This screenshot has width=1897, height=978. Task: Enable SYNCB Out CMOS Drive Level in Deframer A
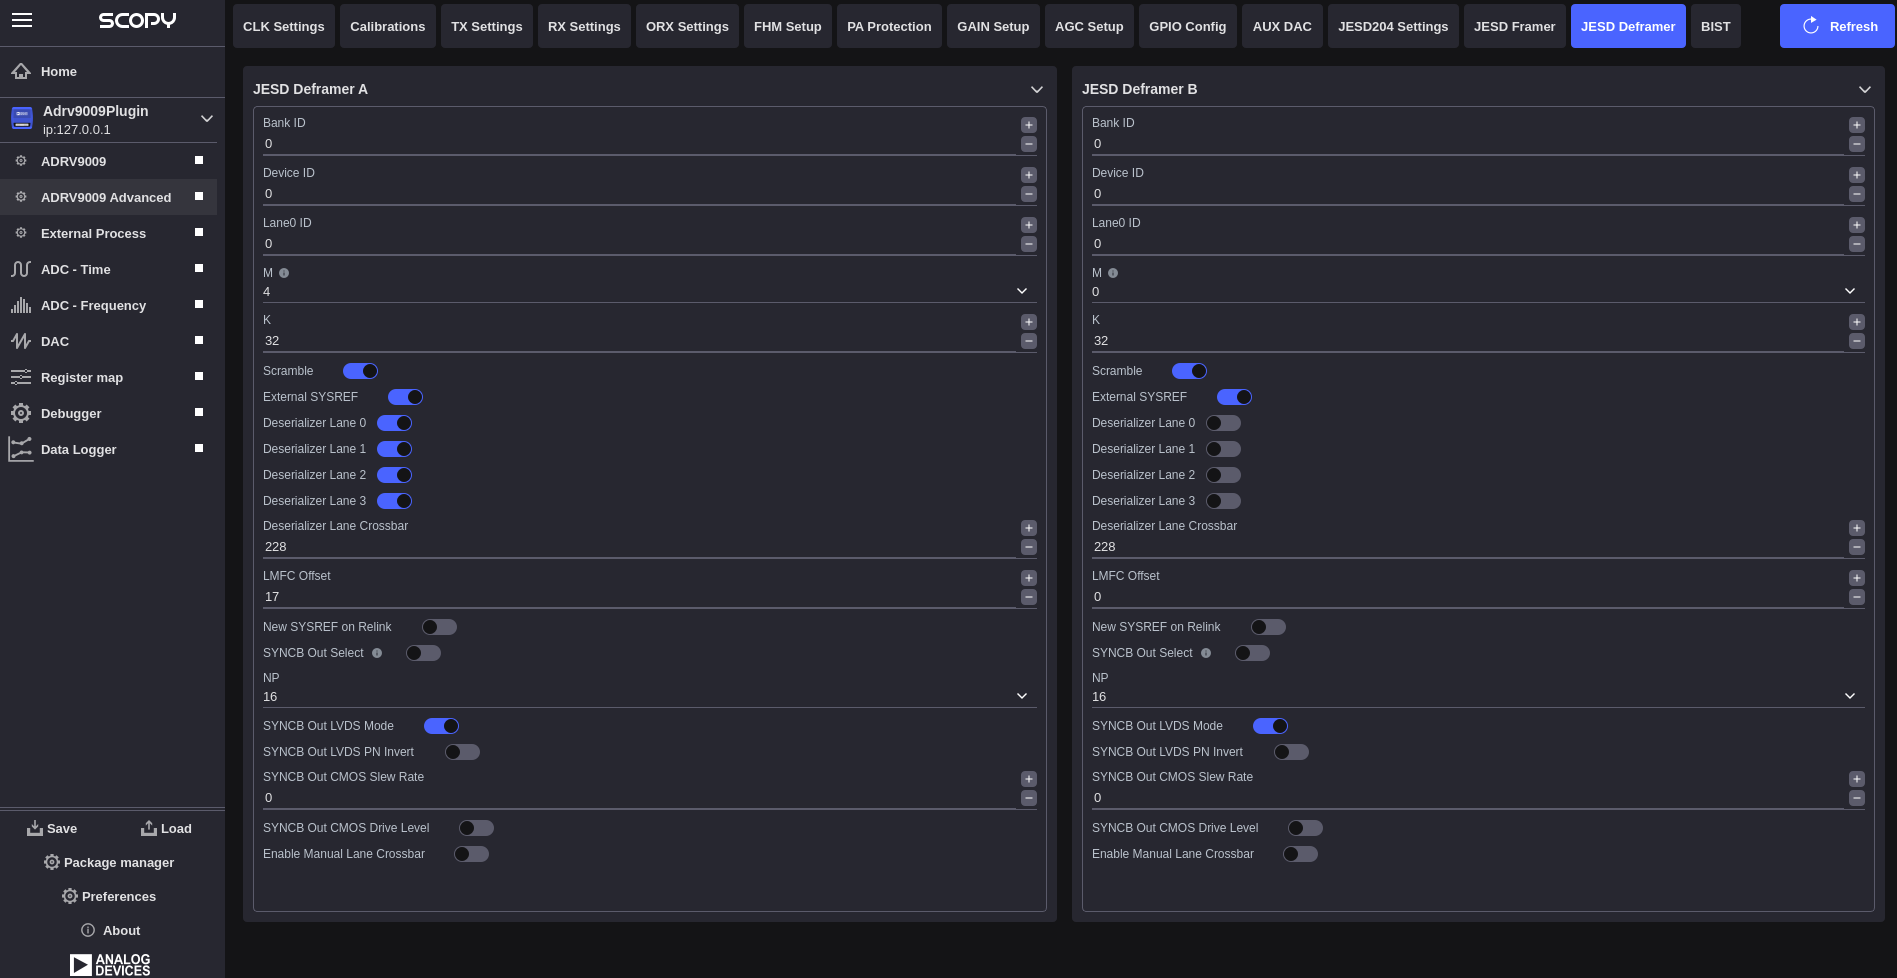point(476,828)
